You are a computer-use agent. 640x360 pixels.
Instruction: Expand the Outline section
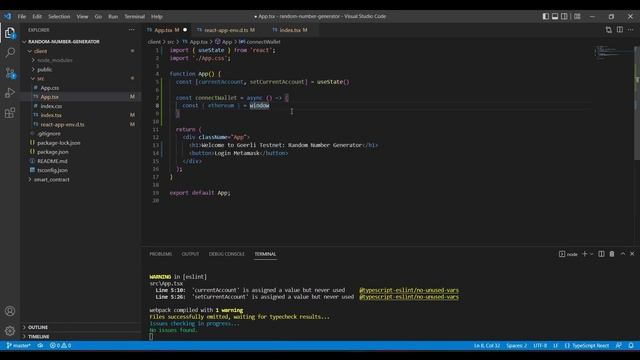(x=38, y=327)
